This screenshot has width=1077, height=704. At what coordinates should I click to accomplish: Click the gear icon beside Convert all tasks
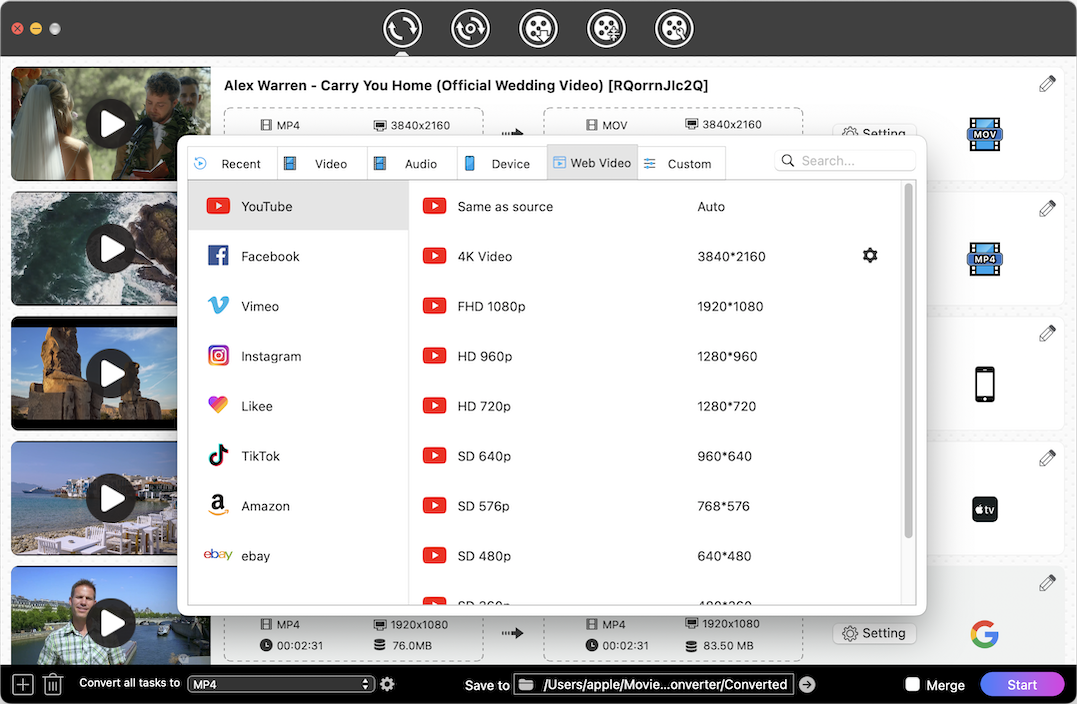tap(387, 685)
